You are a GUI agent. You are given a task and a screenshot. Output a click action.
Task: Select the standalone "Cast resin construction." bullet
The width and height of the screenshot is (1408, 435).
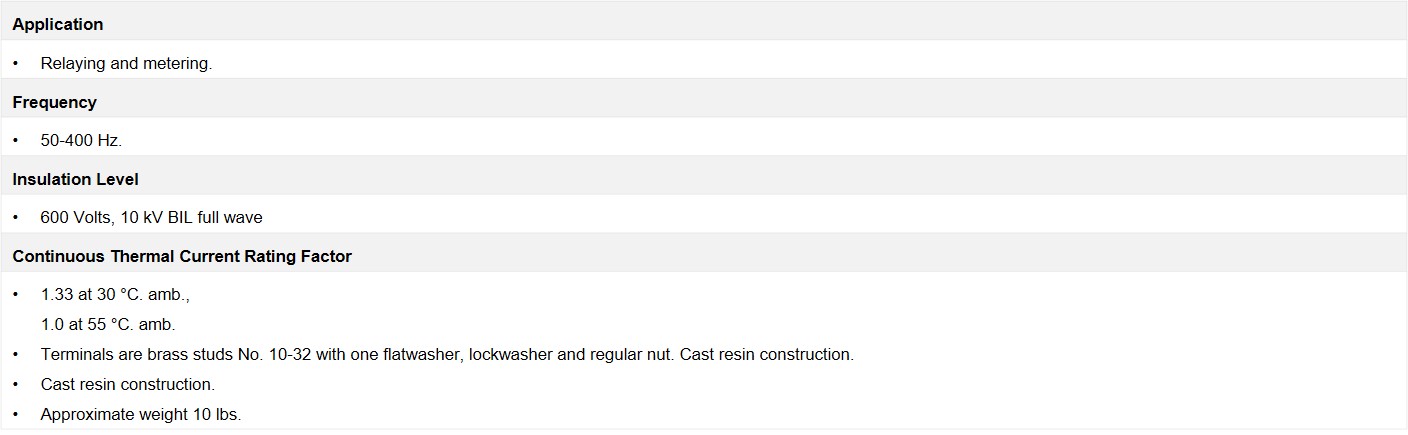pos(128,384)
